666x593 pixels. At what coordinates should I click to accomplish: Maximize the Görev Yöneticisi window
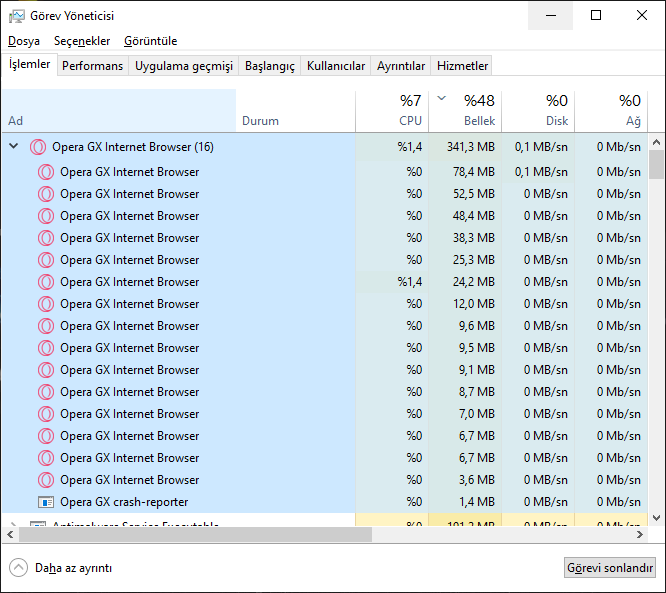click(596, 16)
